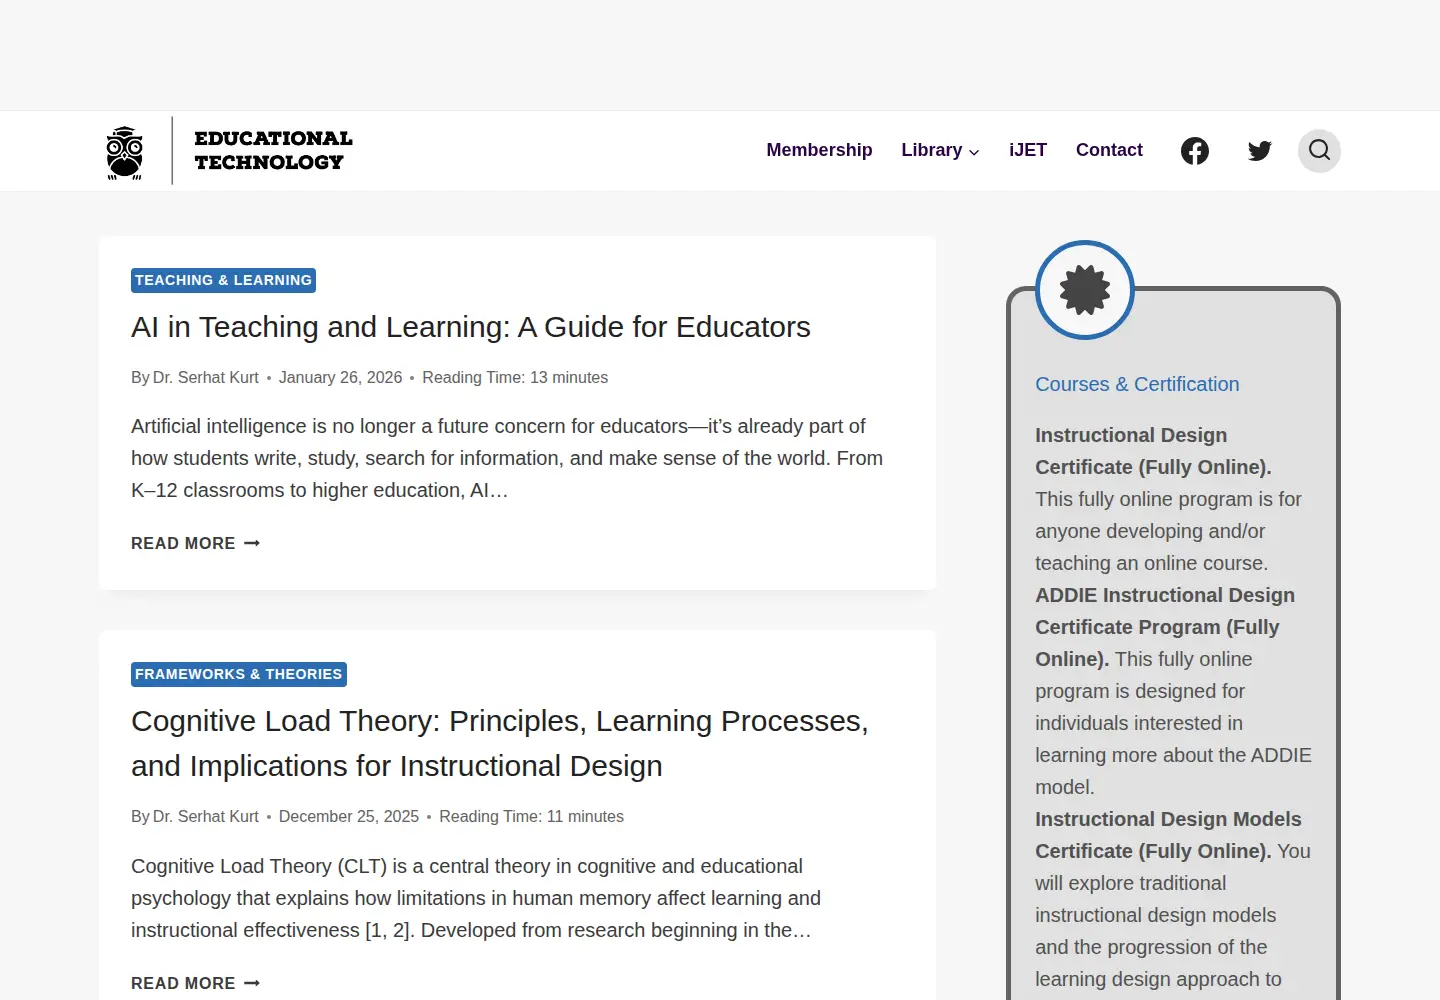1440x1000 pixels.
Task: Click the badge icon above Courses & Certification
Action: pyautogui.click(x=1085, y=290)
